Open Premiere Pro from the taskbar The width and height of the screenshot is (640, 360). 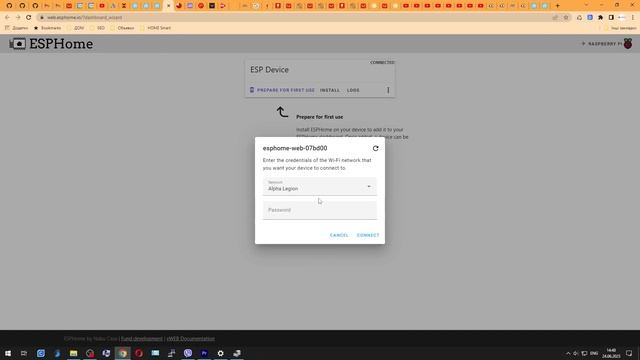(204, 353)
